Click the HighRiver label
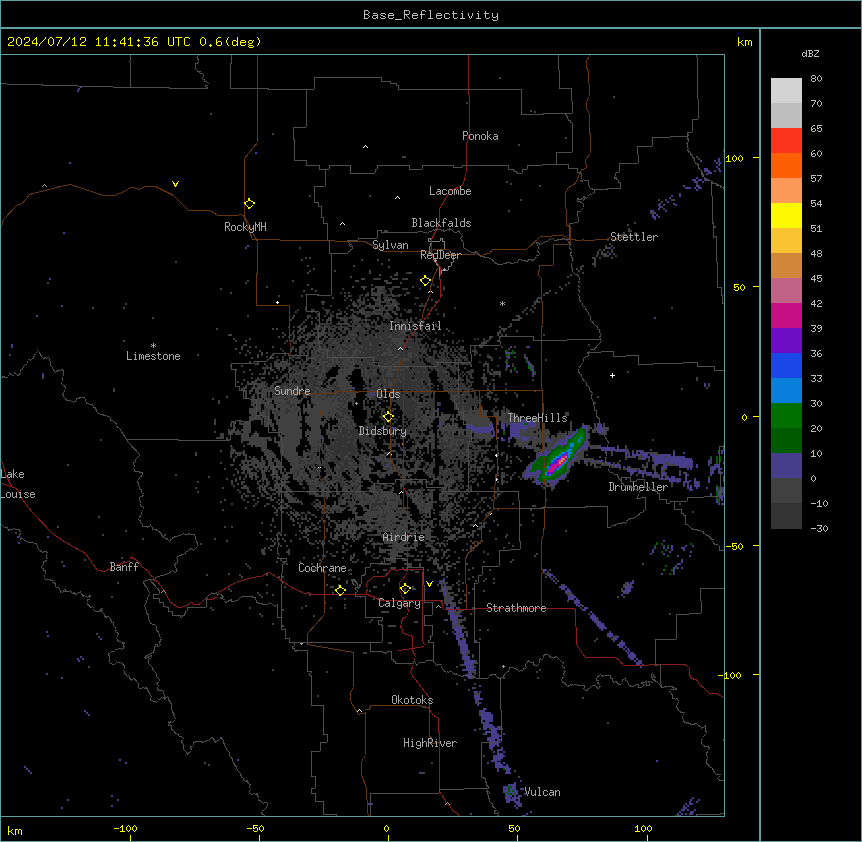The height and width of the screenshot is (842, 862). pos(430,743)
